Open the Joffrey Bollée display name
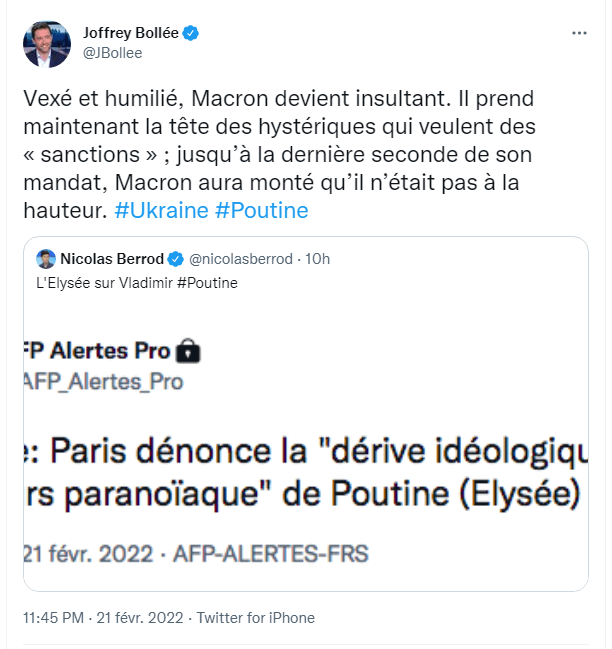Screen dimensions: 612x649 [x=130, y=33]
